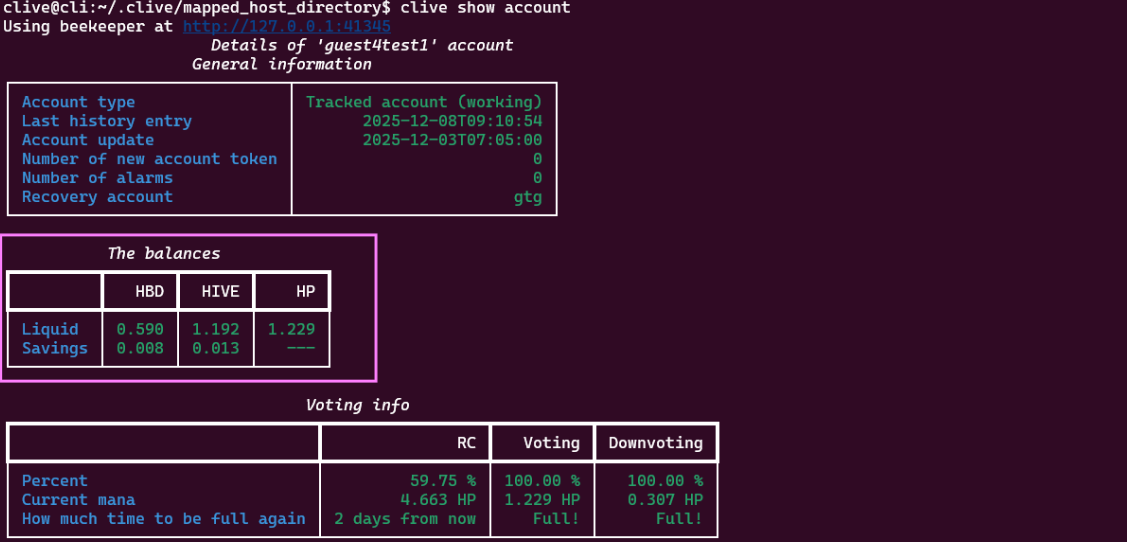Click the 'clive show account' command text
The width and height of the screenshot is (1127, 542).
point(485,8)
